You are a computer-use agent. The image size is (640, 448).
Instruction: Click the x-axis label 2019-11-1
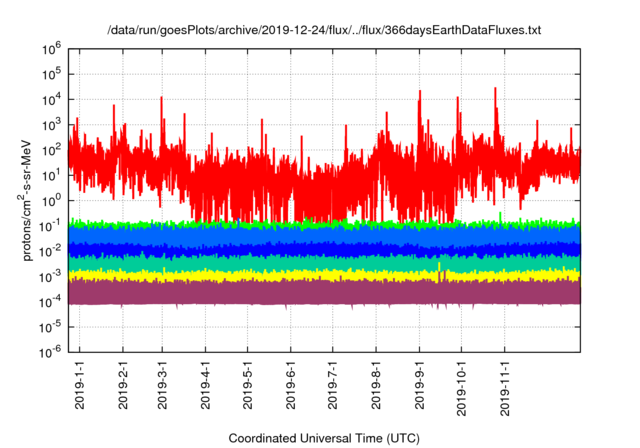505,388
